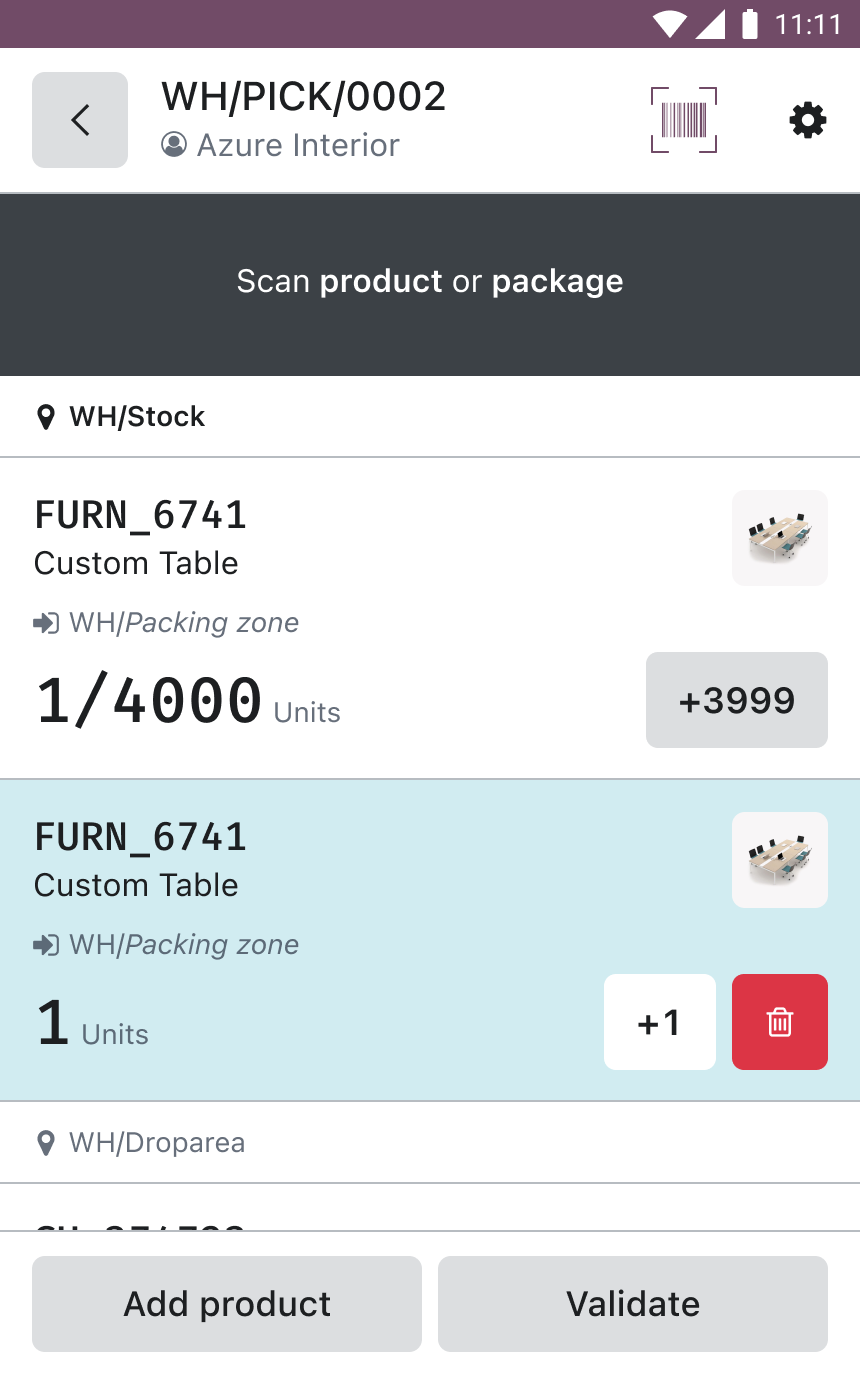Viewport: 860px width, 1376px height.
Task: Click the WH/PICK/0002 title
Action: [303, 96]
